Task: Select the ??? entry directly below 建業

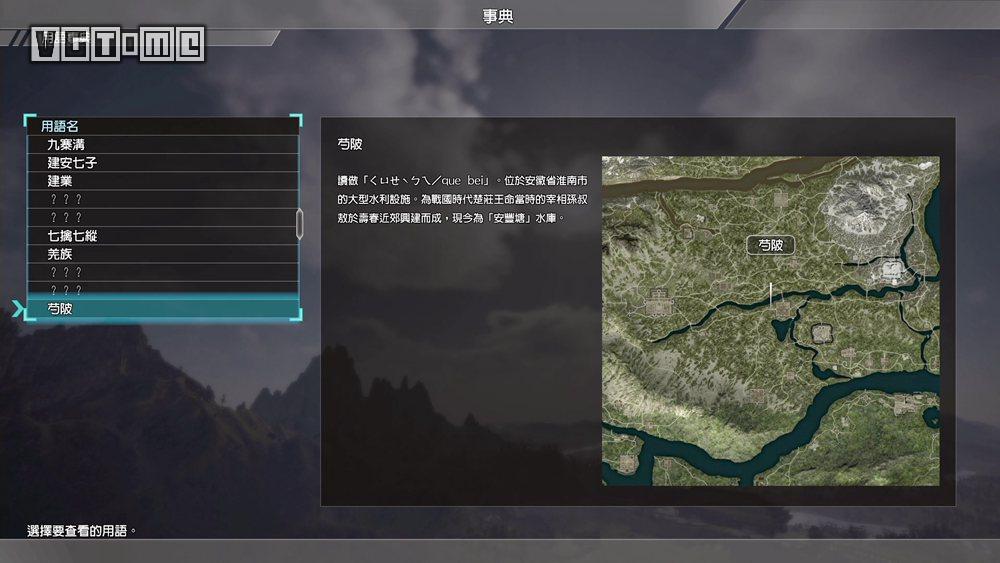Action: point(163,200)
